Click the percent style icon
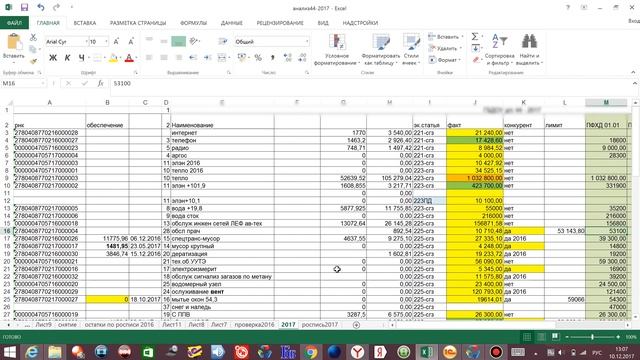The height and width of the screenshot is (360, 640). pos(258,58)
